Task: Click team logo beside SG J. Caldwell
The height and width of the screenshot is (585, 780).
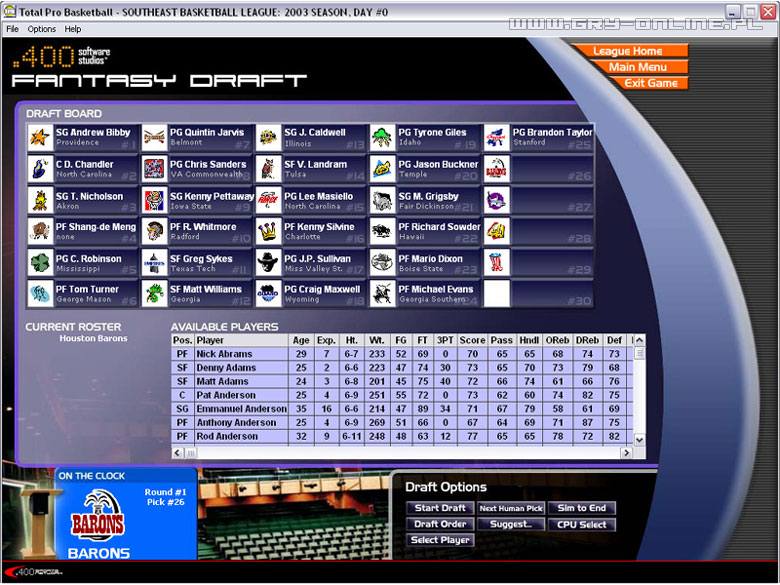Action: [x=269, y=137]
